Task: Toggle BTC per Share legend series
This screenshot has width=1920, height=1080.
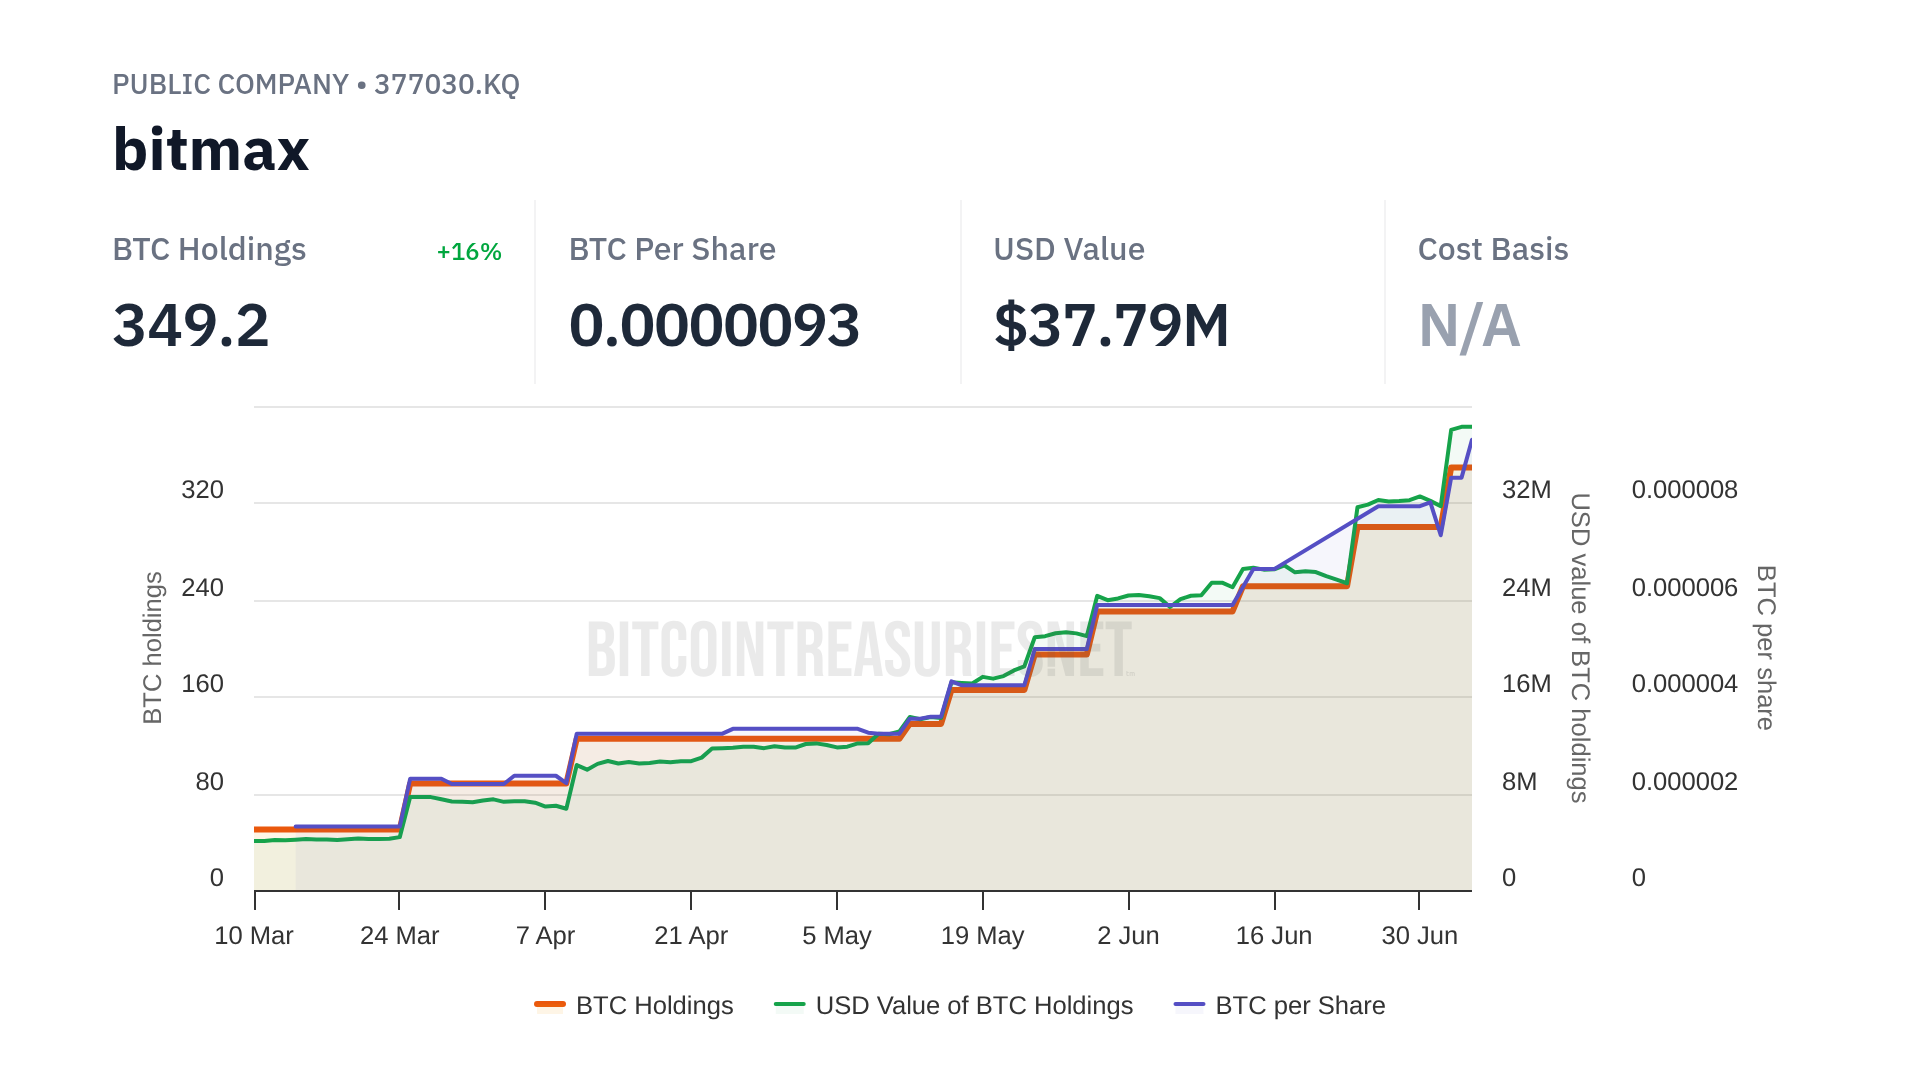Action: tap(1299, 1005)
